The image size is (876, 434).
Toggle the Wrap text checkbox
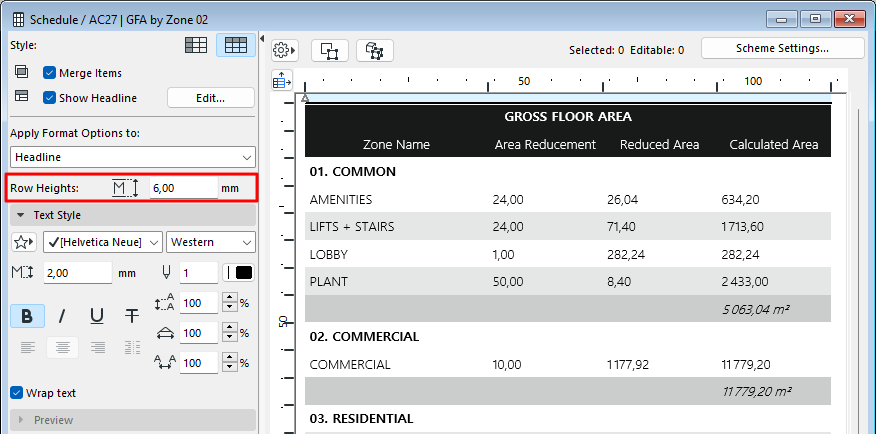tap(16, 393)
